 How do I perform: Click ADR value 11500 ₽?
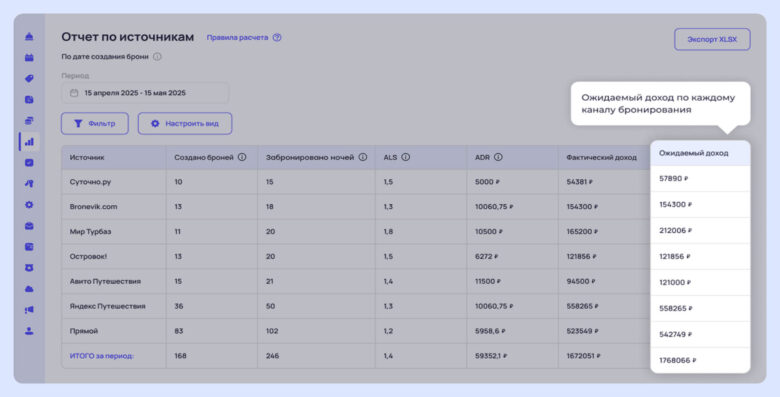coord(488,282)
